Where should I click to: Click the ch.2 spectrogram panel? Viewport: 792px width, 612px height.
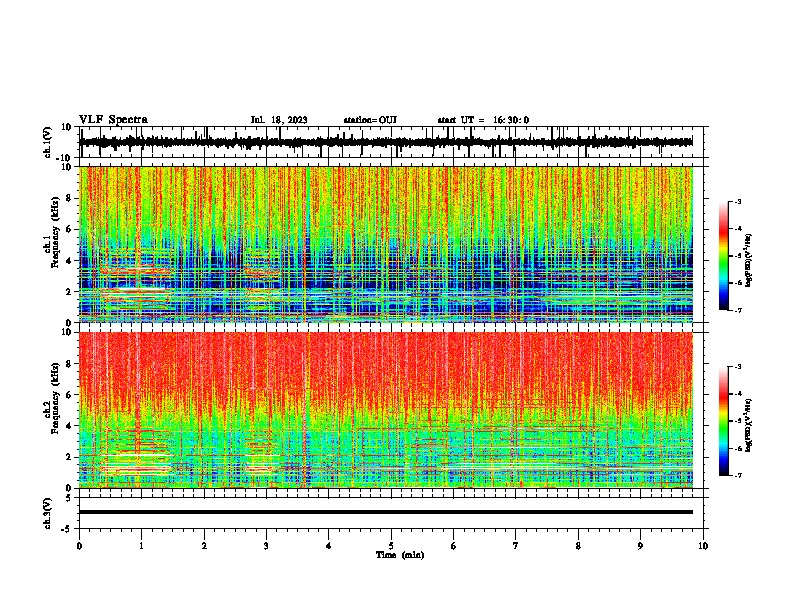[386, 410]
